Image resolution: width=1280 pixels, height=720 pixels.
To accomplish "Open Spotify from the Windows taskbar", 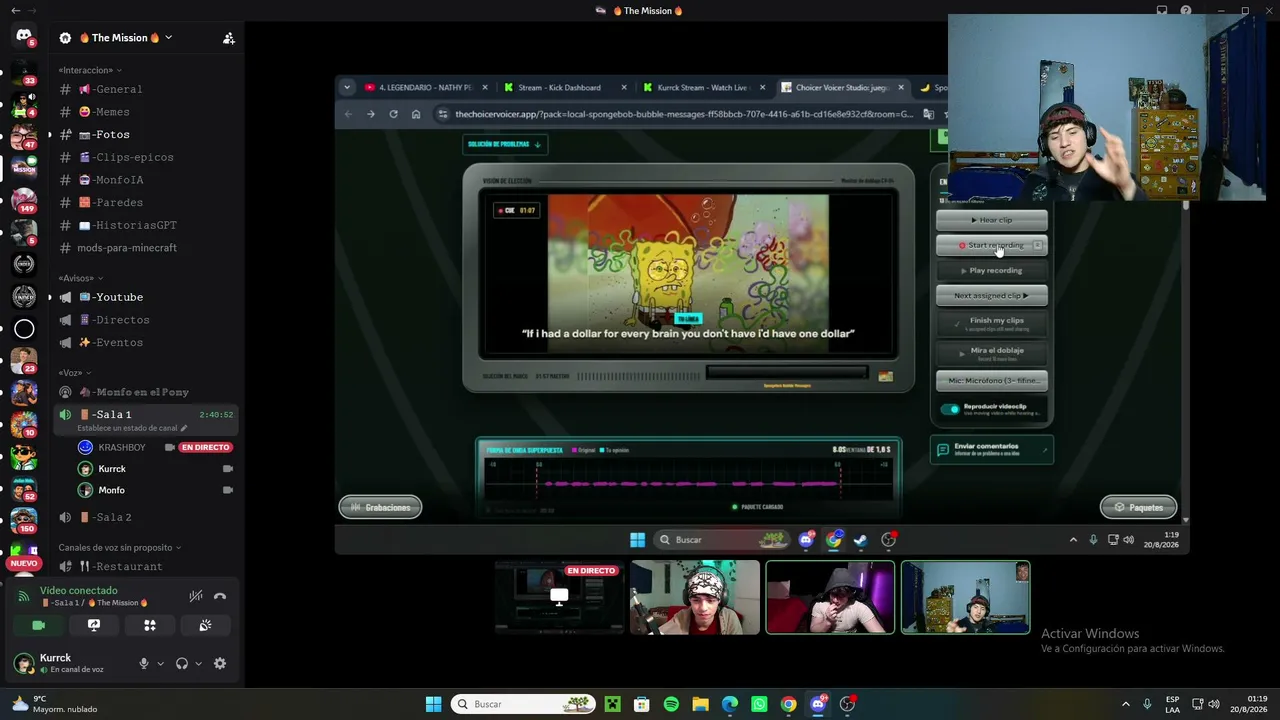I will click(x=671, y=704).
